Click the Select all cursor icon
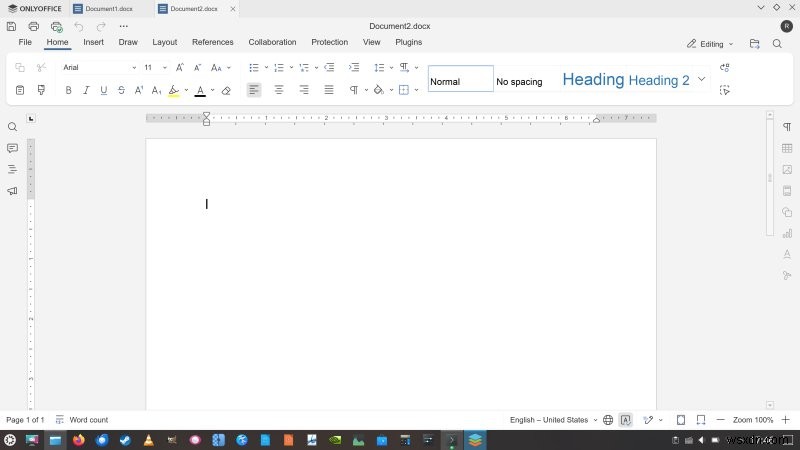Image resolution: width=800 pixels, height=450 pixels. pos(724,90)
